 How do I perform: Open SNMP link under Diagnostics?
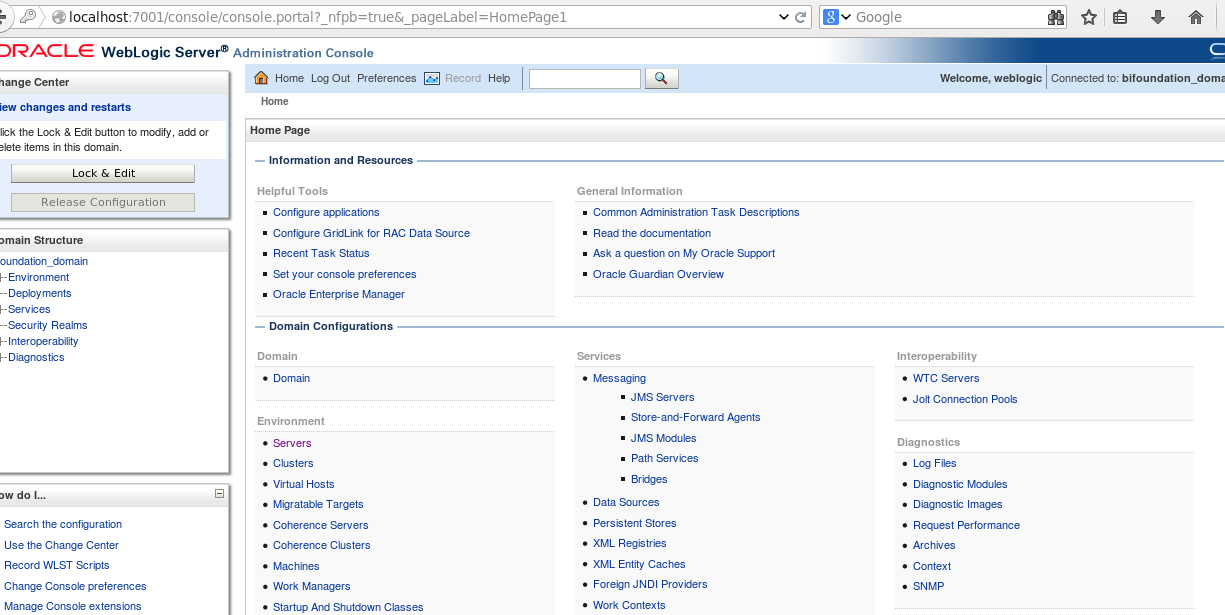(x=928, y=586)
